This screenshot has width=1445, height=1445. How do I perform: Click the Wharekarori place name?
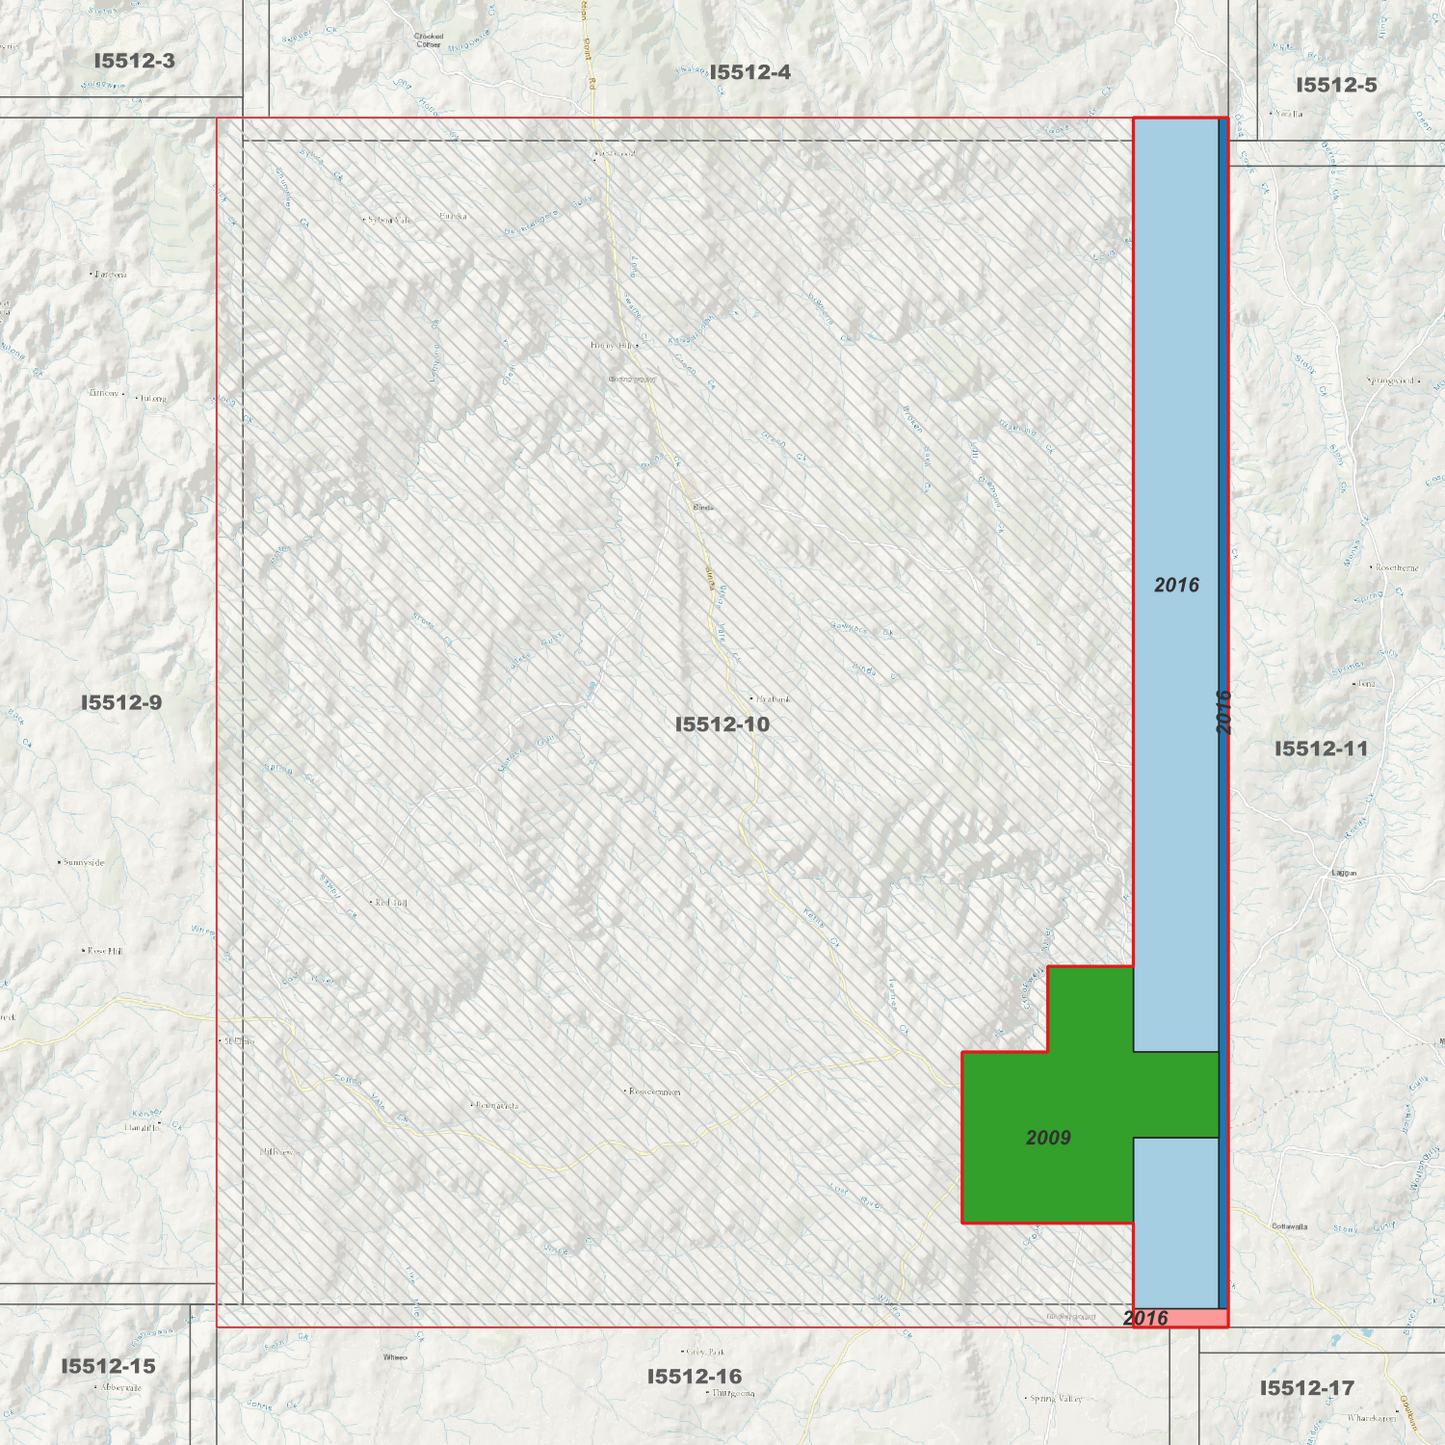(x=1370, y=1418)
